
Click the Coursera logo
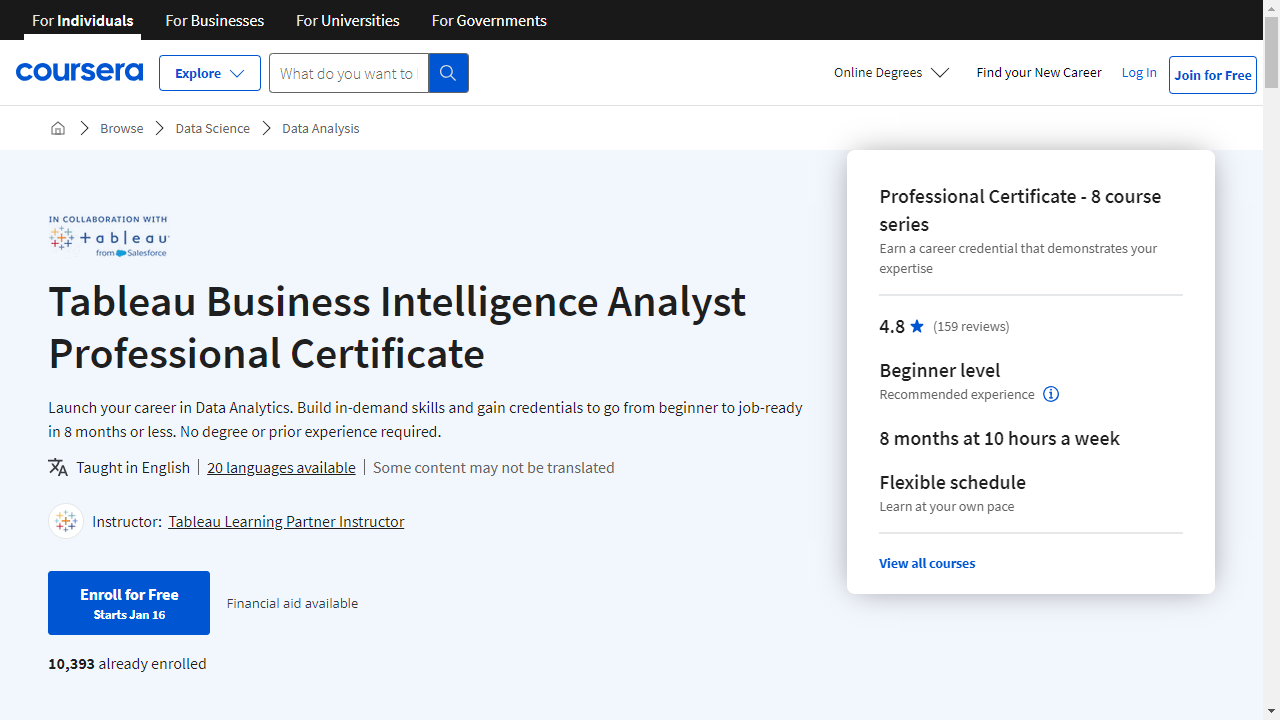[x=79, y=72]
